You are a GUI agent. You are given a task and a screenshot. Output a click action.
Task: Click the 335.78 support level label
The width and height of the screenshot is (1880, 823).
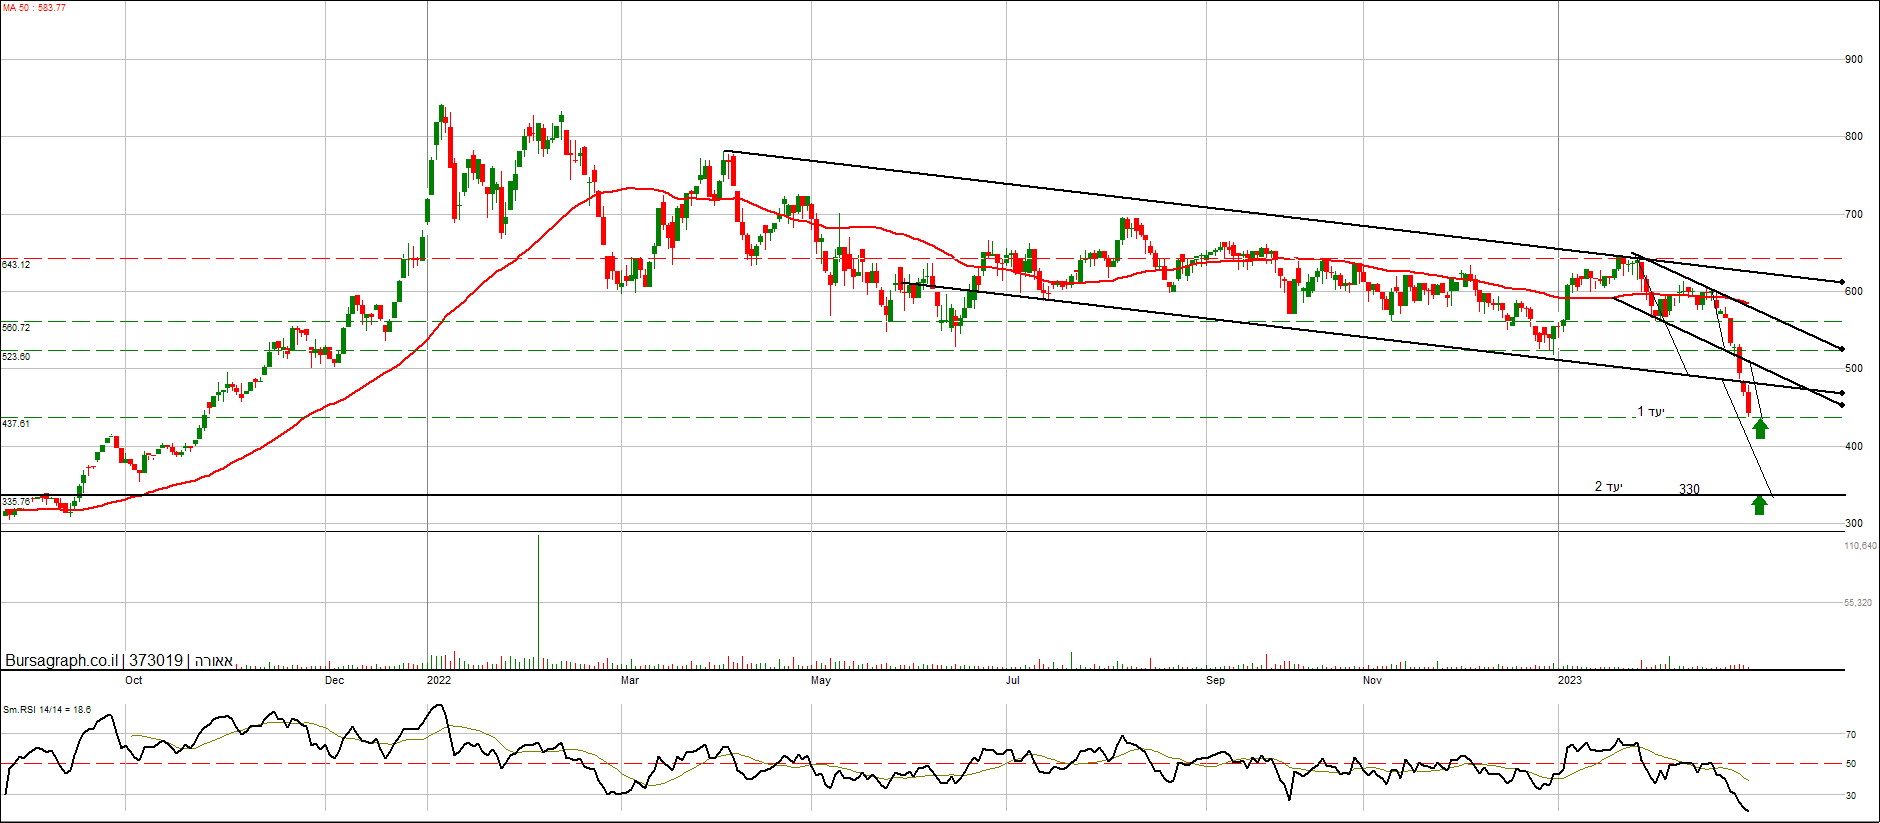coord(16,502)
